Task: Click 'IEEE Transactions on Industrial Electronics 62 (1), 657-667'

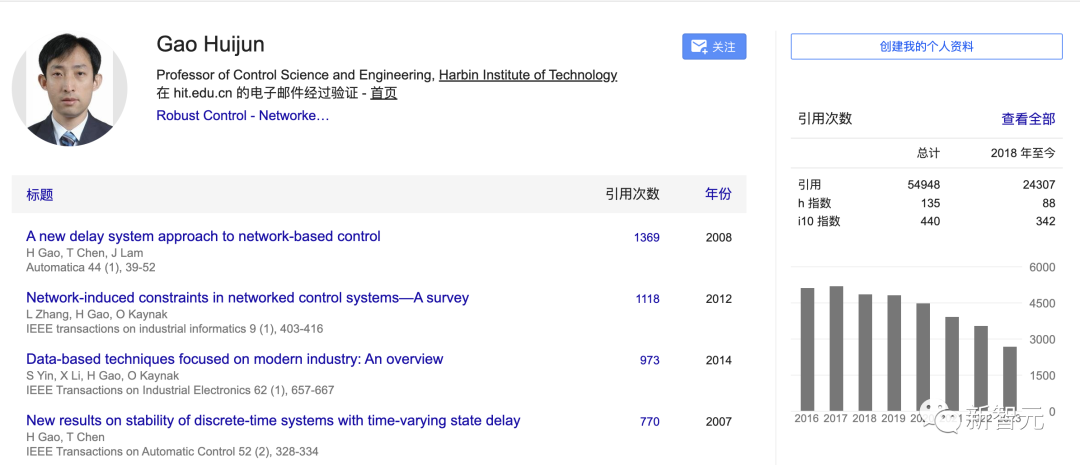Action: [180, 391]
